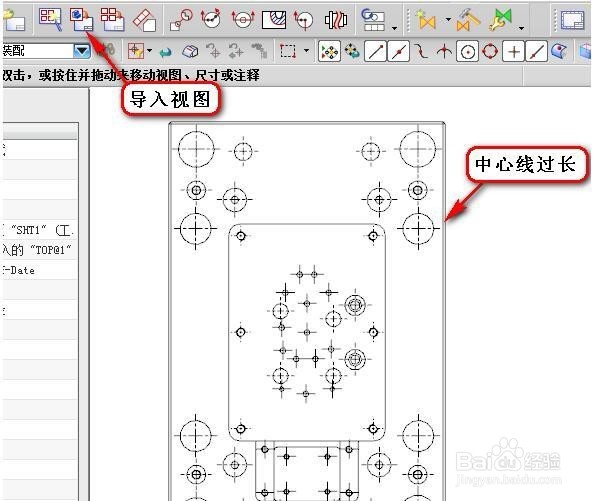
Task: Click the Update Views icon
Action: click(373, 20)
